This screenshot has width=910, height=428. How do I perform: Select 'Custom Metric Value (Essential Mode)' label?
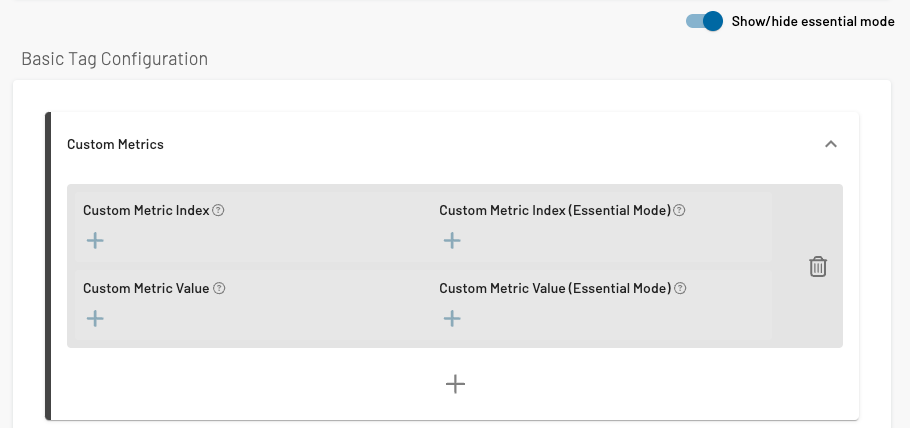[x=554, y=288]
